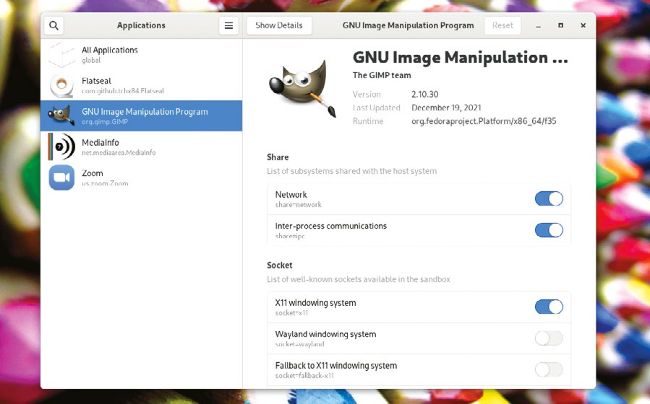Click the All Applications box icon

tap(61, 55)
